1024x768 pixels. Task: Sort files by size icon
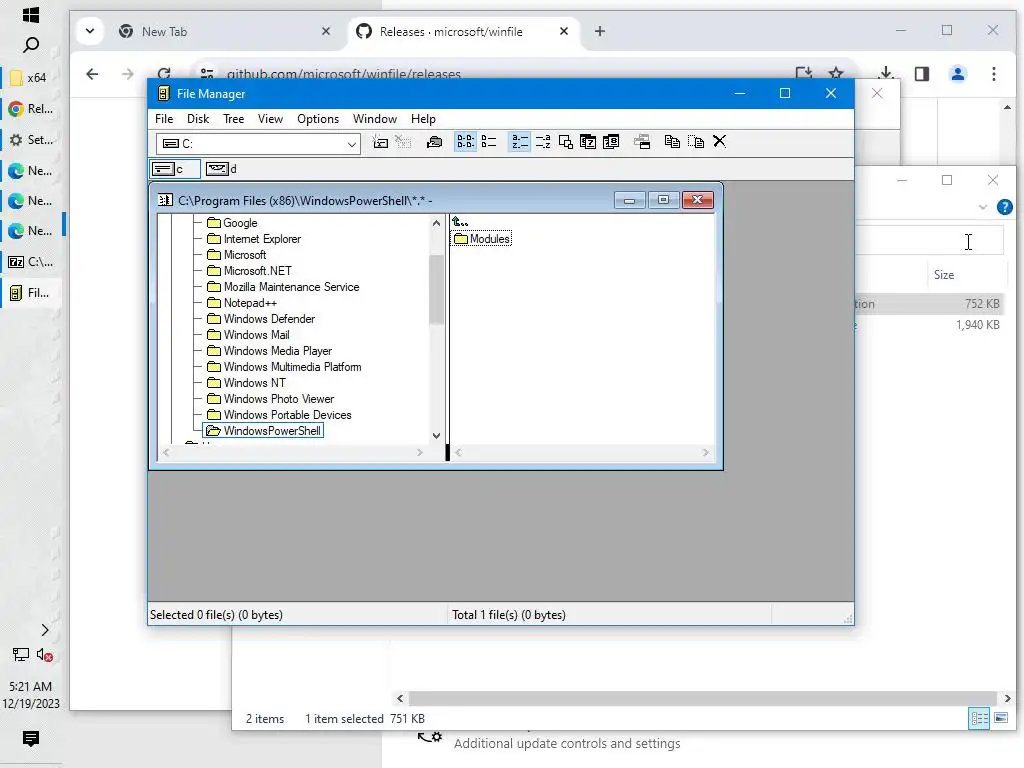[566, 142]
